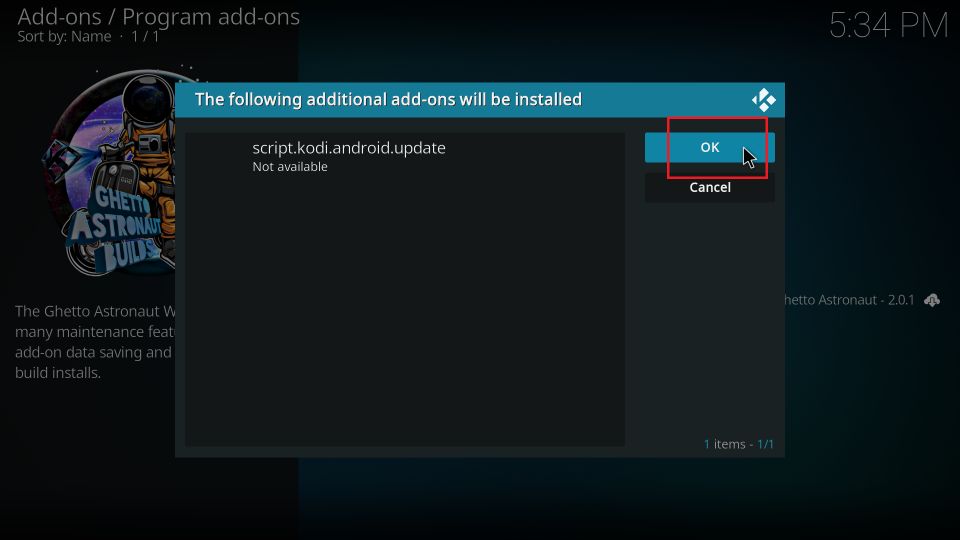Image resolution: width=960 pixels, height=540 pixels.
Task: Click the 5:34 PM clock
Action: [887, 26]
